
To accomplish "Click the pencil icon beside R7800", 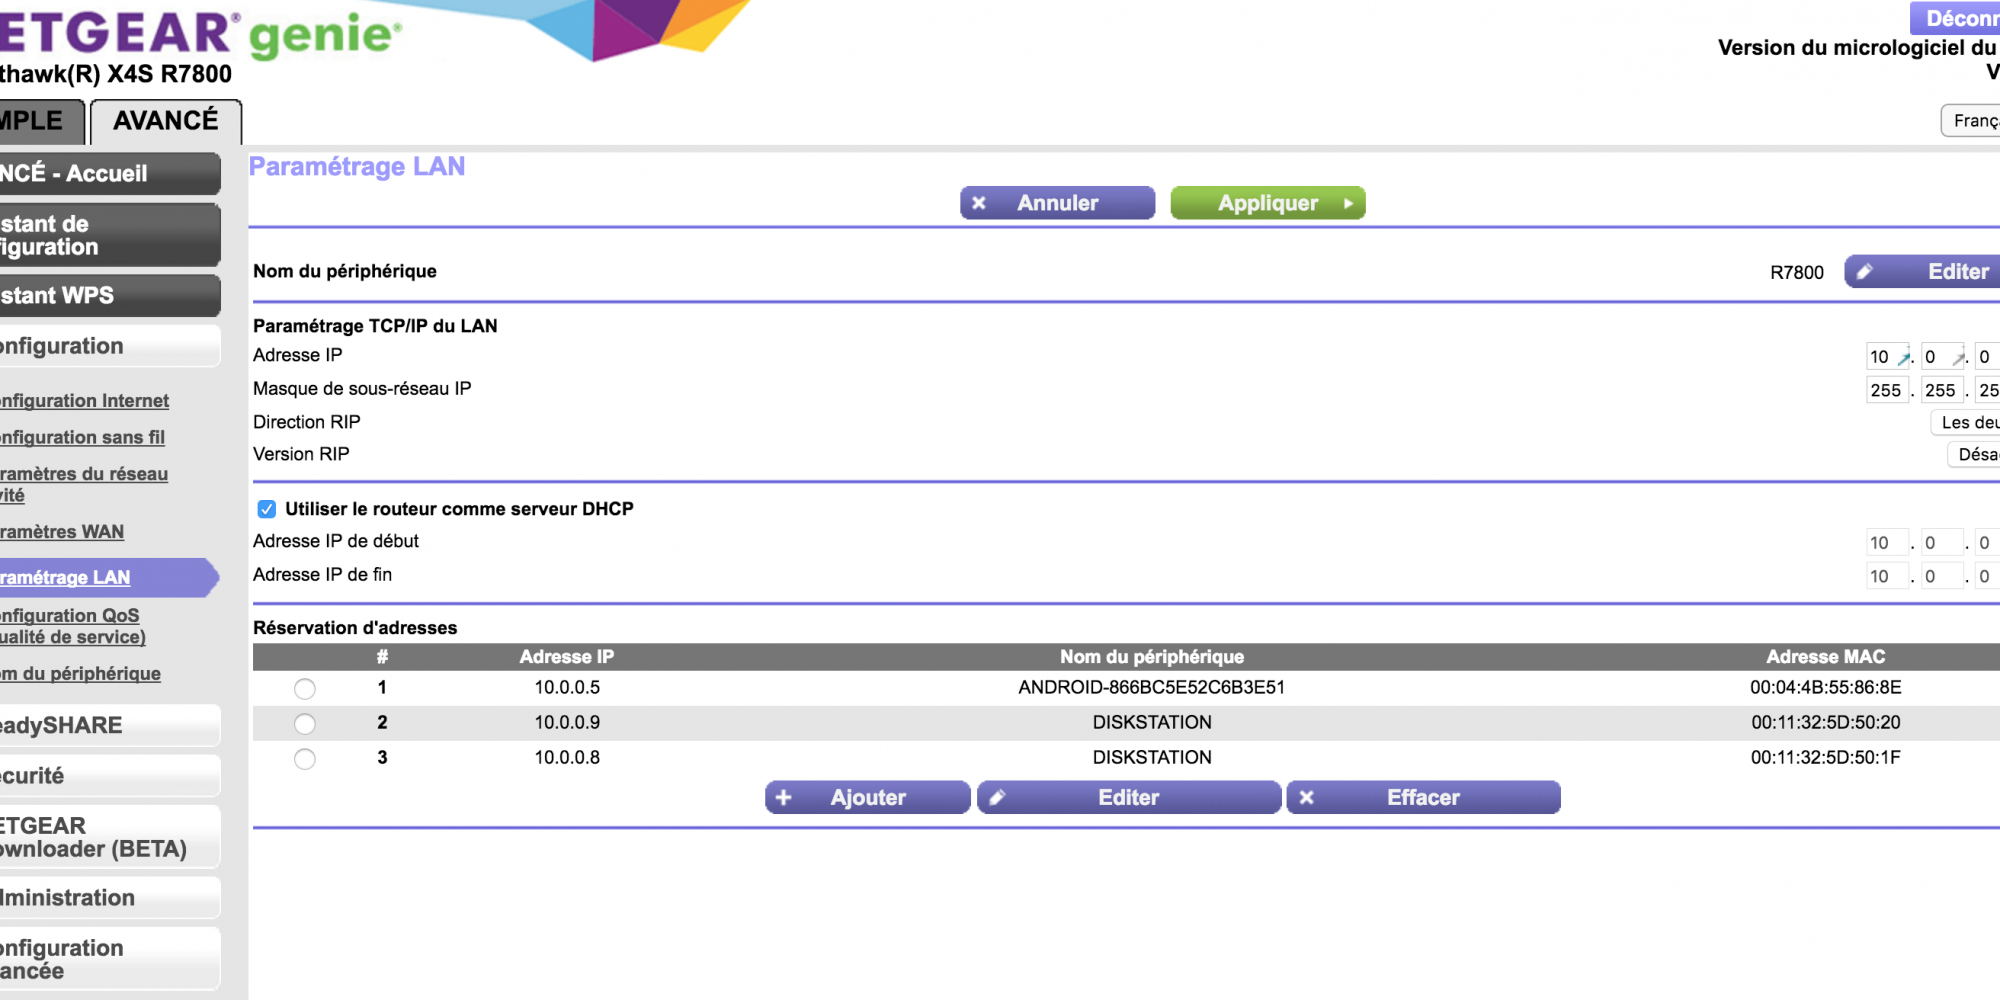I will 1865,271.
